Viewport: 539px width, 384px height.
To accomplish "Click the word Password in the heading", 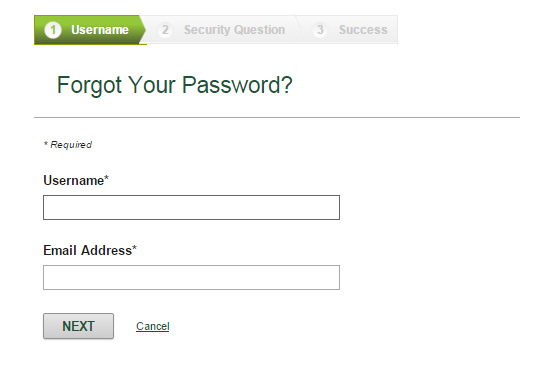I will coord(236,85).
